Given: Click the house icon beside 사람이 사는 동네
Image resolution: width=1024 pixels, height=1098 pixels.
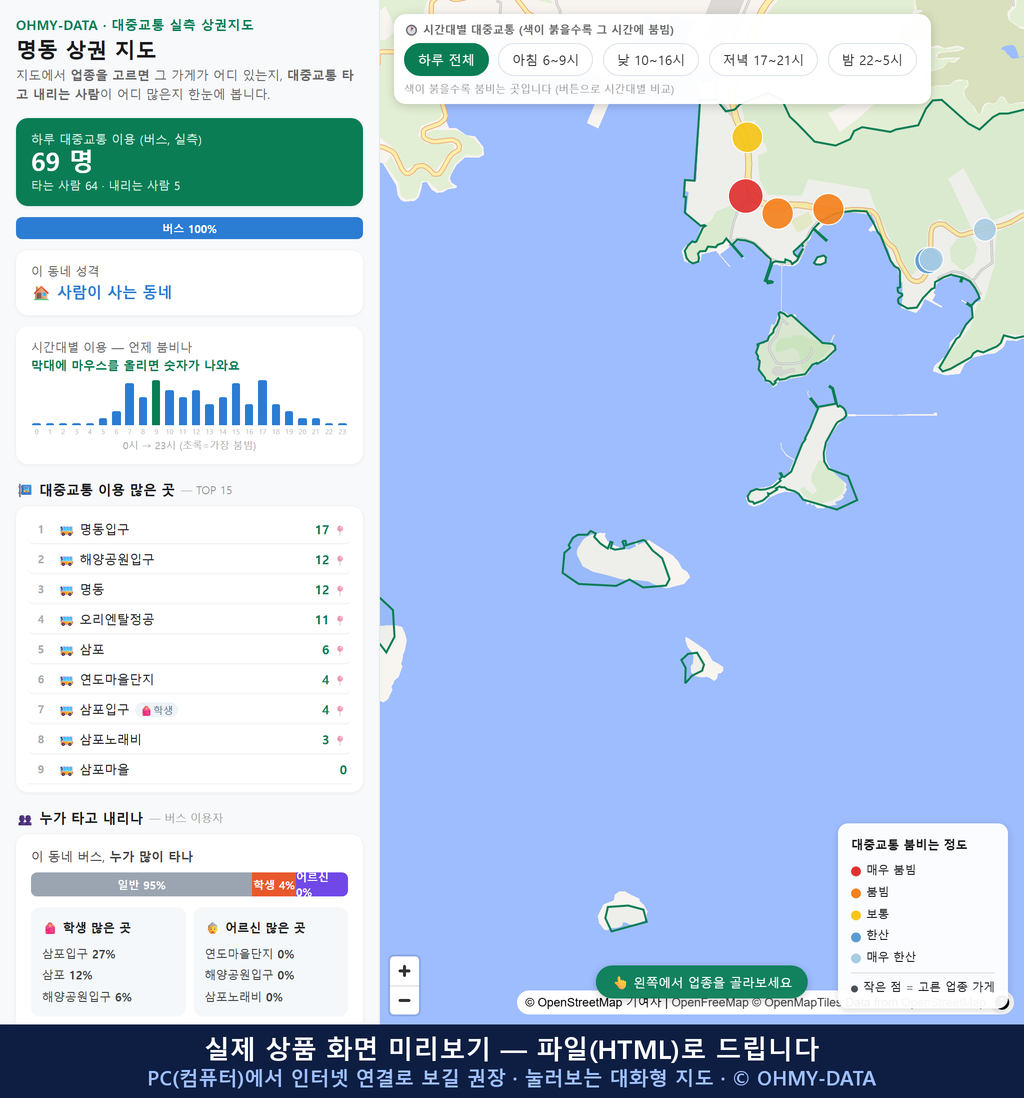Looking at the screenshot, I should [x=41, y=293].
